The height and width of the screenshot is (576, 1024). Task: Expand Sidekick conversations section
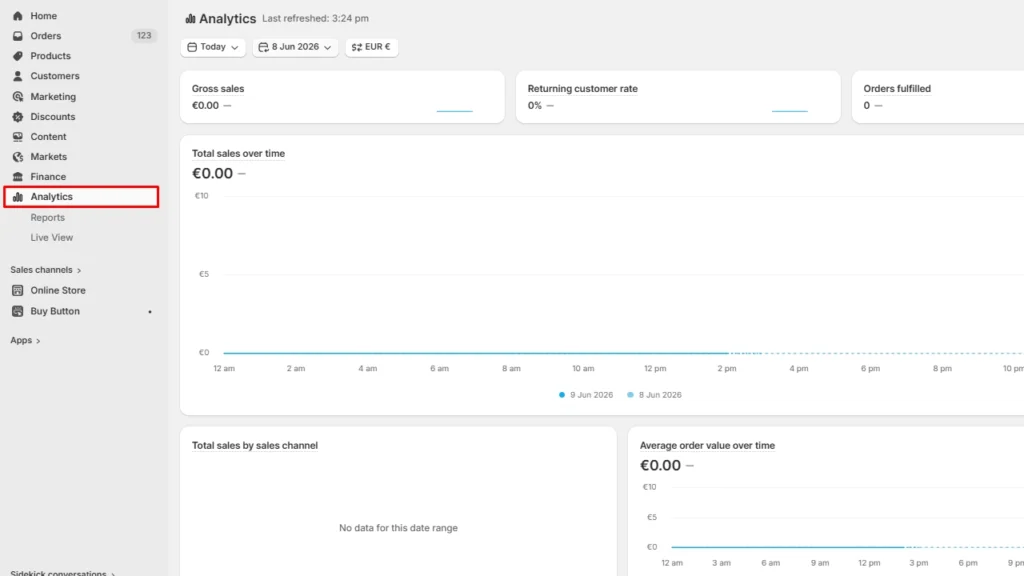point(63,573)
